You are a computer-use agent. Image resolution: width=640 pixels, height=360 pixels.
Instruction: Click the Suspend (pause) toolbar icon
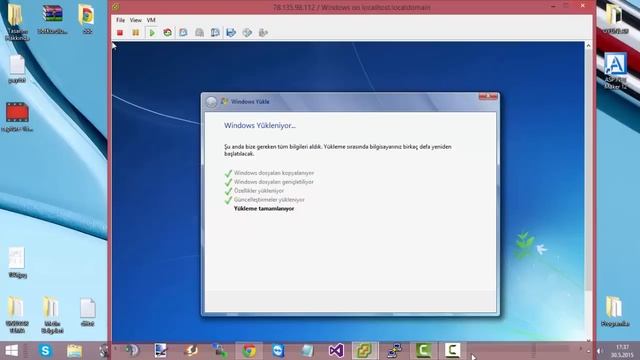pos(136,33)
